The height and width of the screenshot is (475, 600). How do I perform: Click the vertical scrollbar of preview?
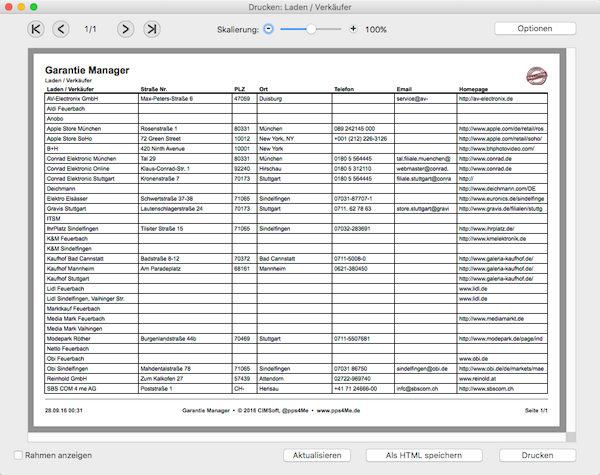coord(571,240)
